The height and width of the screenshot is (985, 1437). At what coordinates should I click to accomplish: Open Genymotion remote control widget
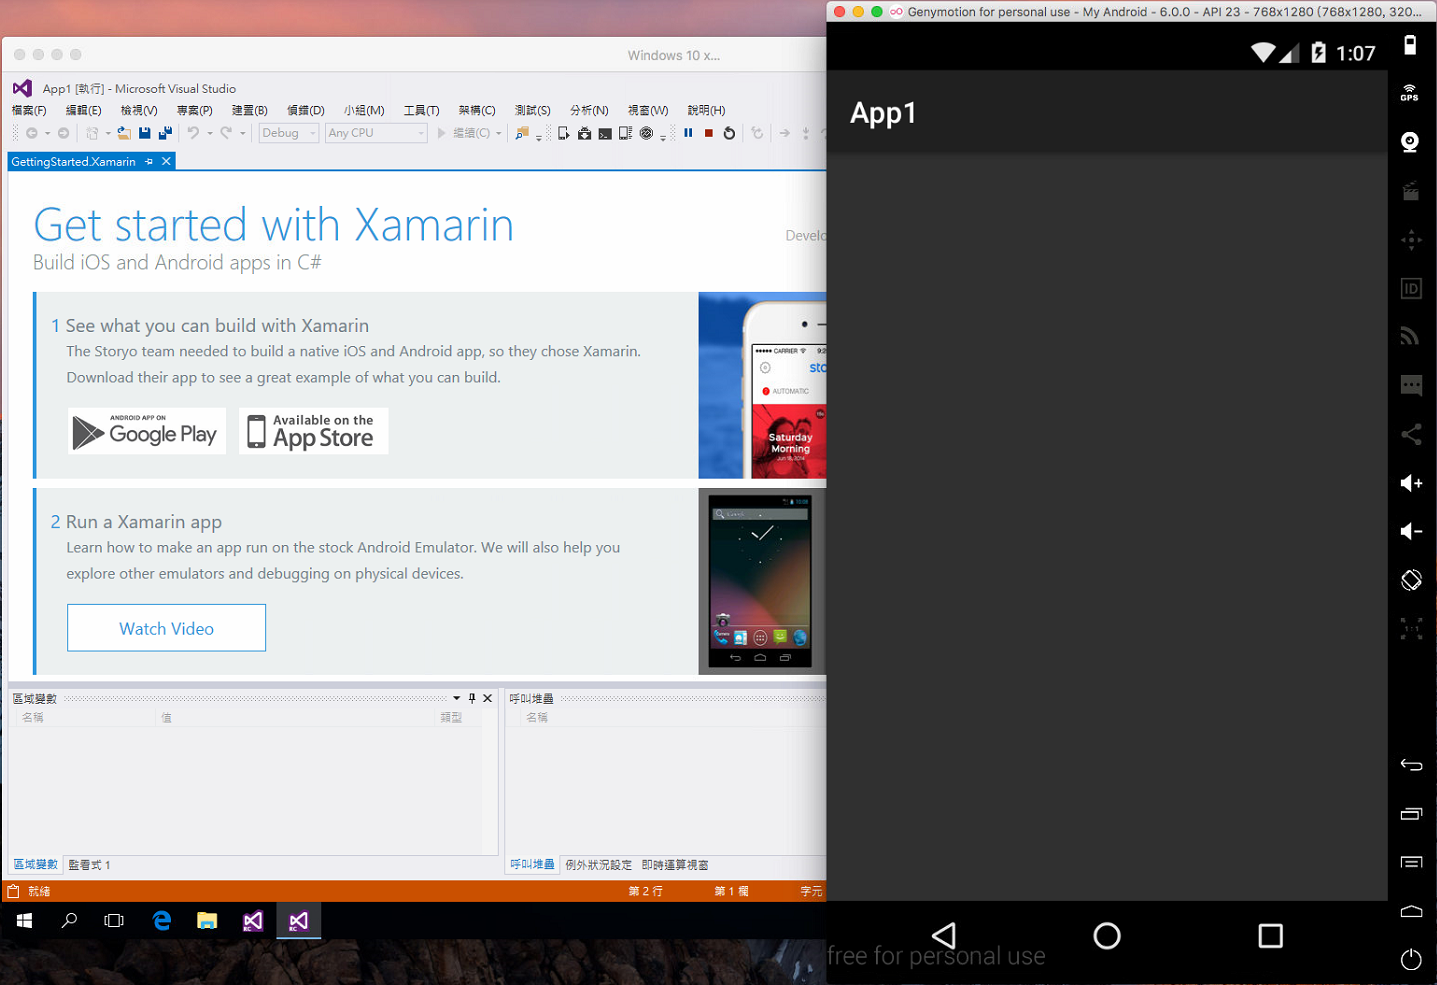[x=1410, y=240]
